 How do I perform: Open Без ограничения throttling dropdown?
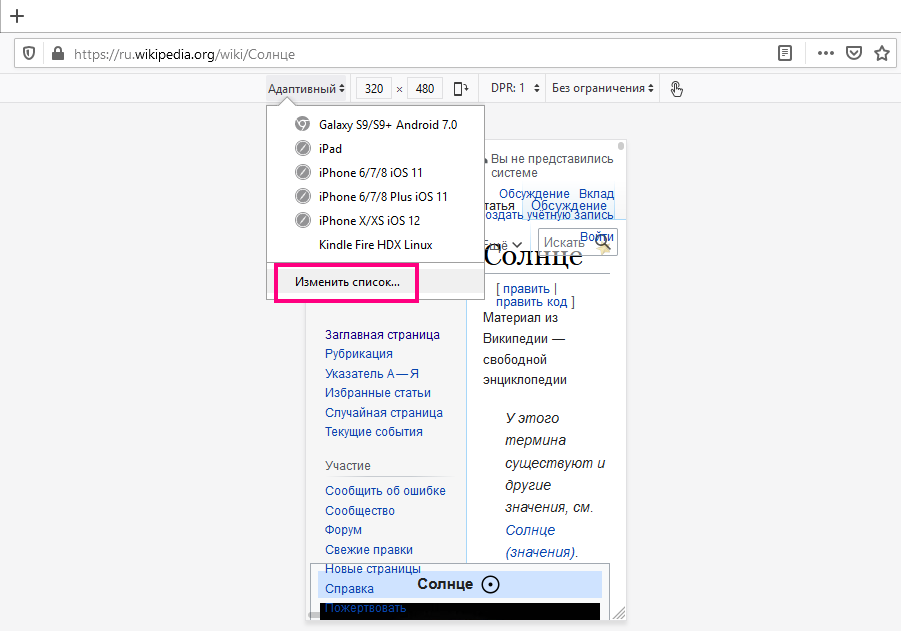coord(603,88)
